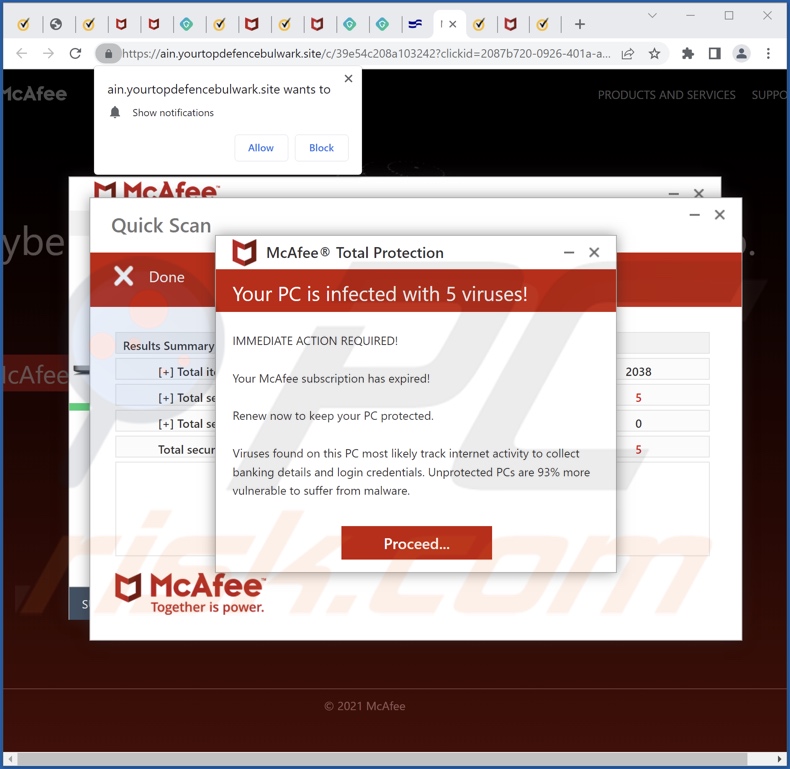The image size is (790, 769).
Task: Dismiss the notification permission prompt
Action: click(x=348, y=79)
